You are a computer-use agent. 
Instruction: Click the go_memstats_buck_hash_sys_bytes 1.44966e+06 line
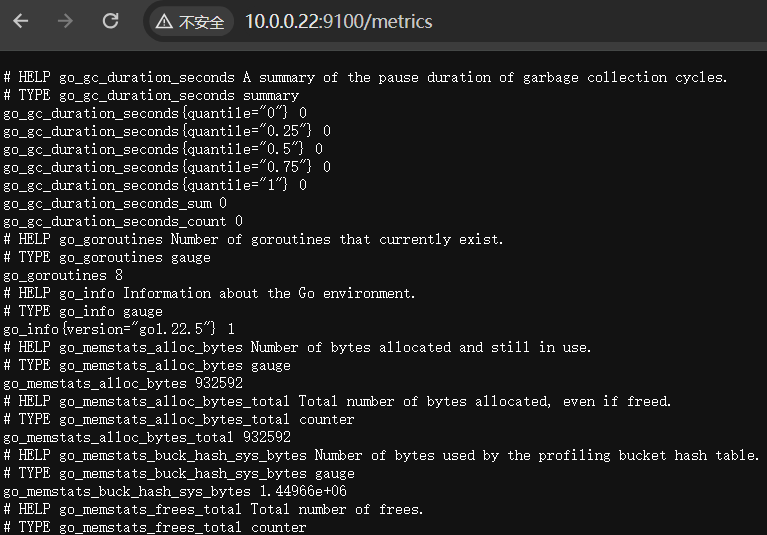click(x=174, y=491)
